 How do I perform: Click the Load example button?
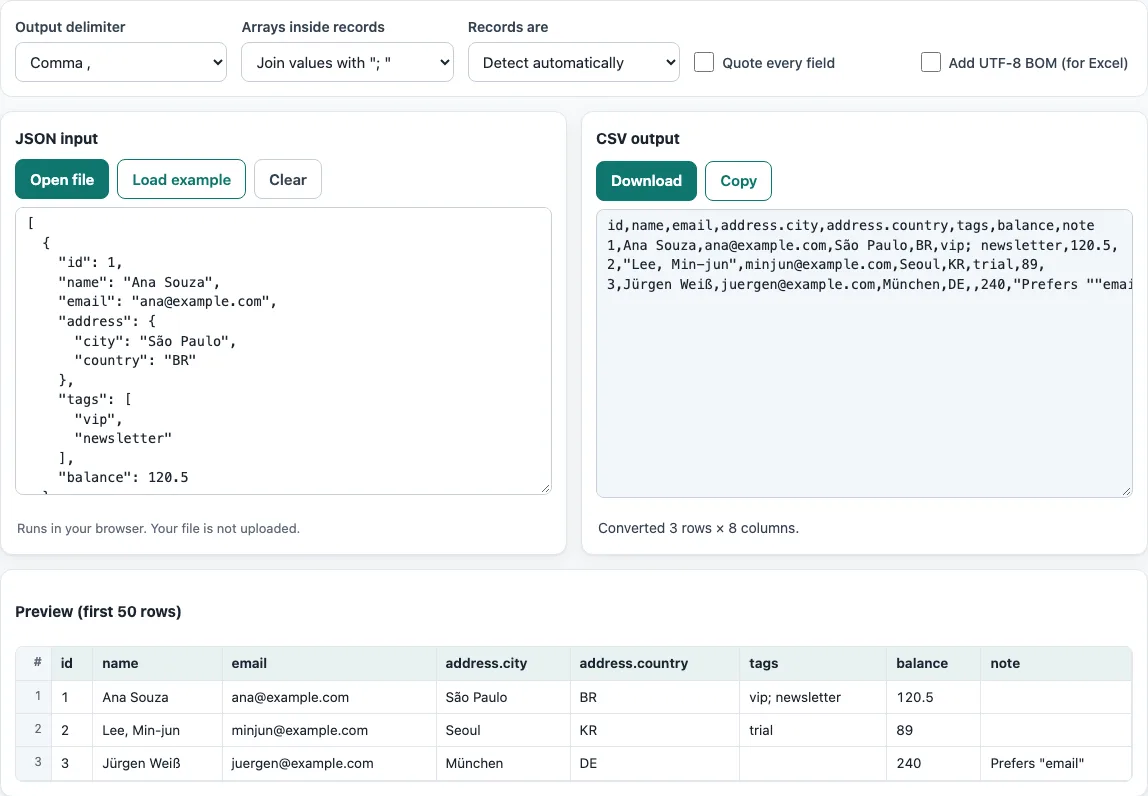pyautogui.click(x=182, y=179)
